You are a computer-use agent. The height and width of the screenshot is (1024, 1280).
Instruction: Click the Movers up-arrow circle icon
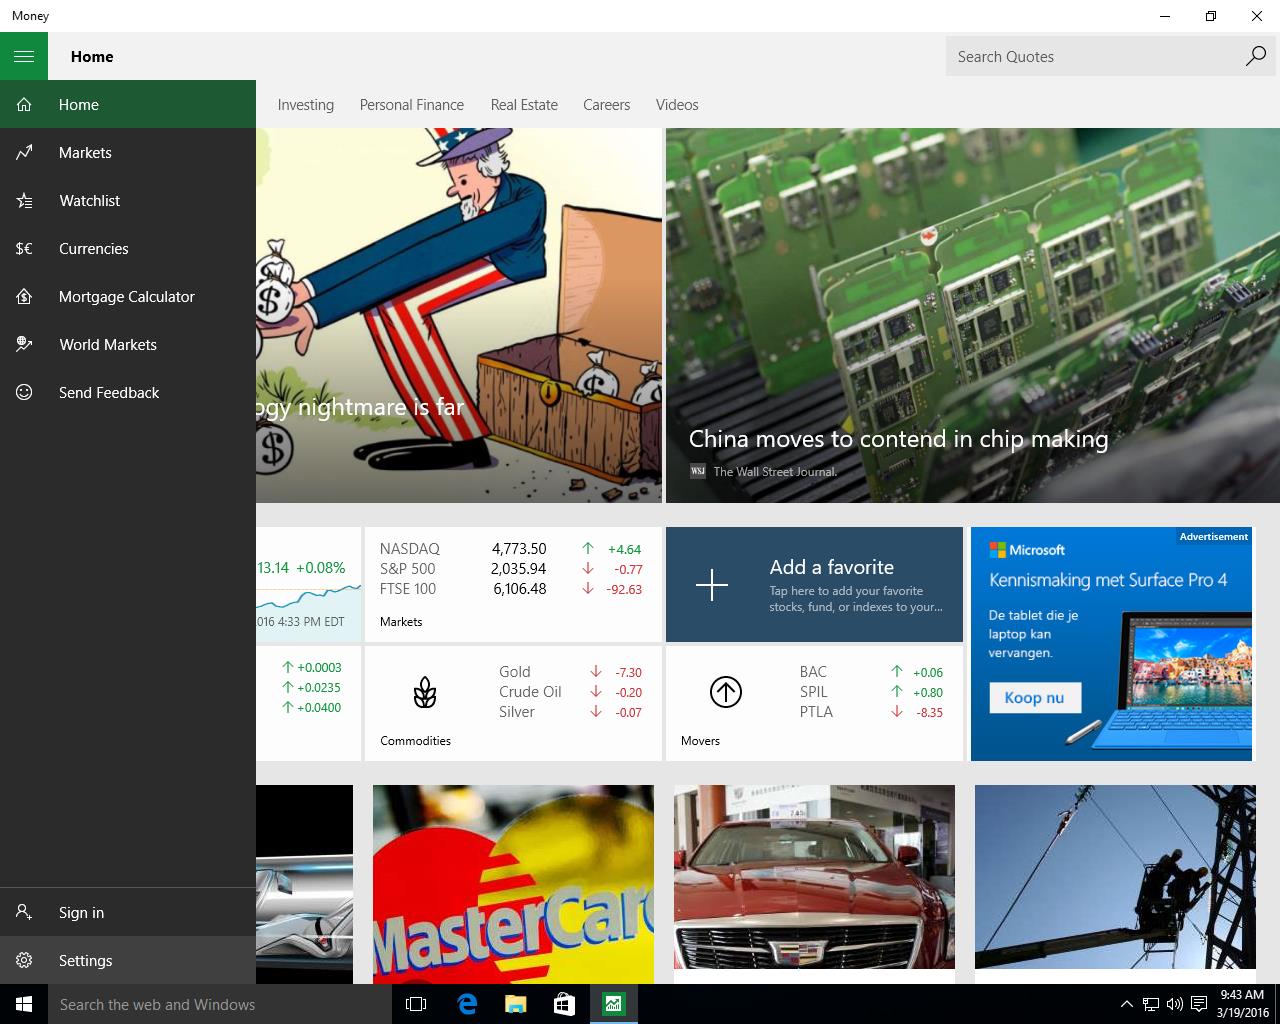726,692
